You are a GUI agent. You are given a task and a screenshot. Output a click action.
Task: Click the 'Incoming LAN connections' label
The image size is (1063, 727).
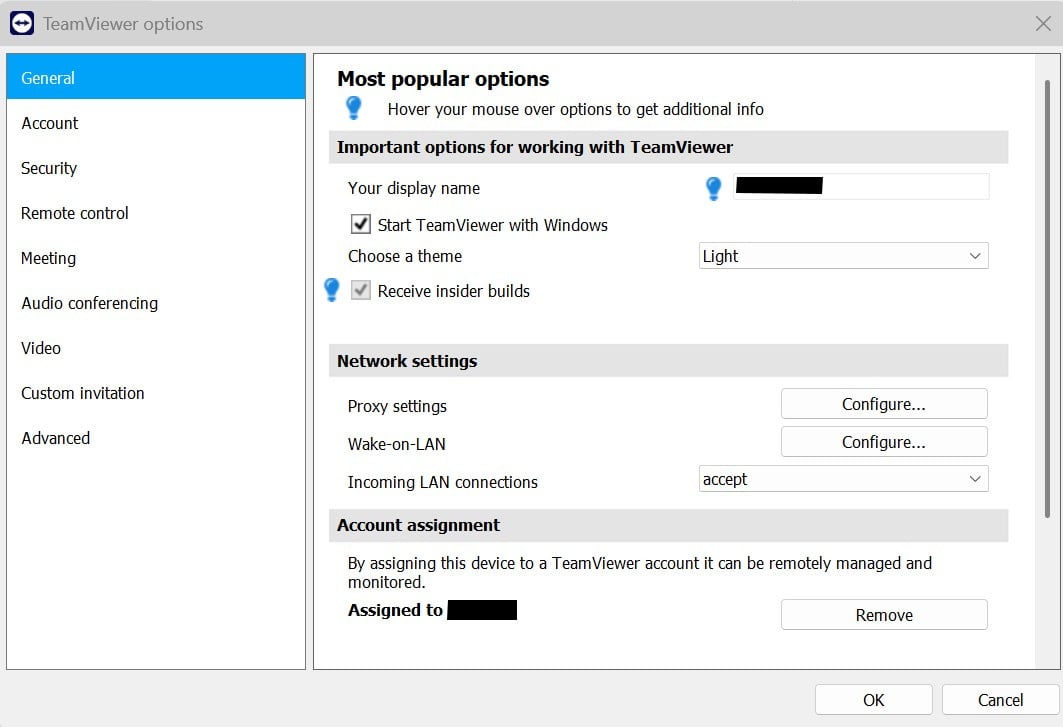443,482
